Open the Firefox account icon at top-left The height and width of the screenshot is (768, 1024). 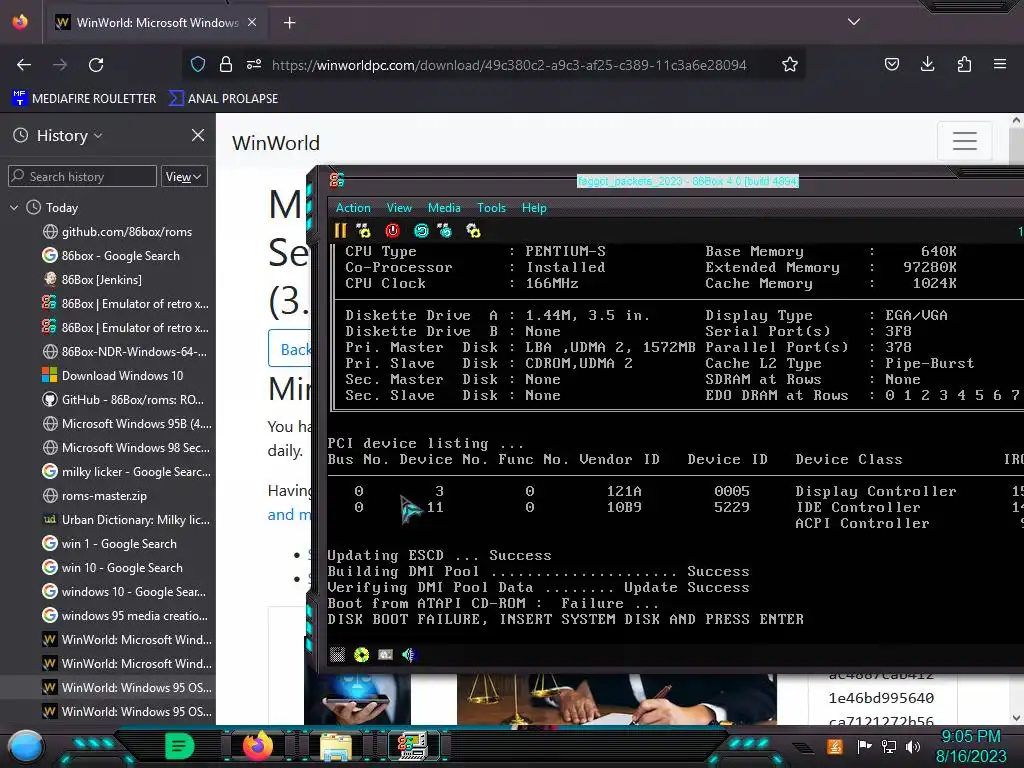point(20,22)
